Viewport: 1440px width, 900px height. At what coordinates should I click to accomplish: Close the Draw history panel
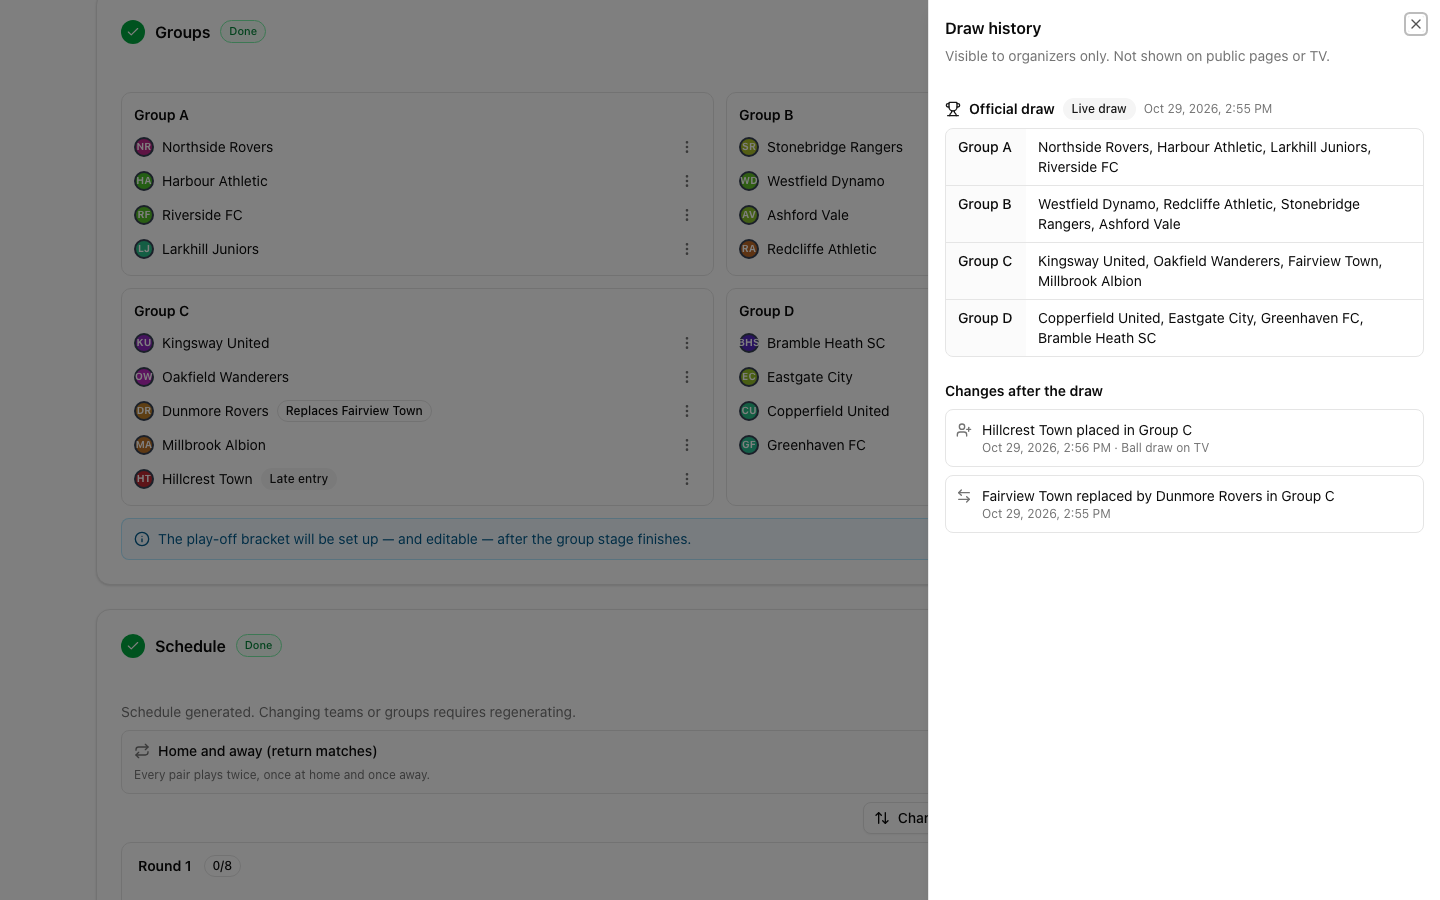pos(1415,24)
